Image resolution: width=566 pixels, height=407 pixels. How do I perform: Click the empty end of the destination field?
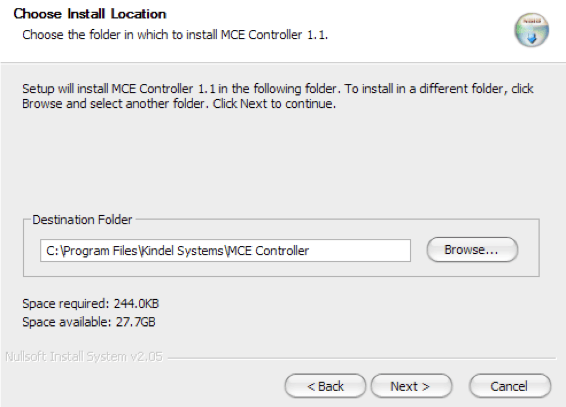359,250
